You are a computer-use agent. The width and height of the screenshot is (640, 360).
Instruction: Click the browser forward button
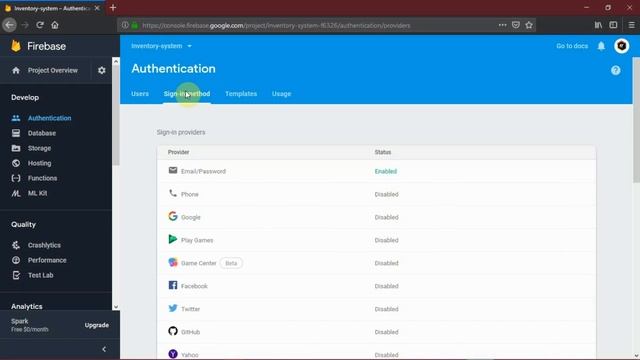coord(25,25)
